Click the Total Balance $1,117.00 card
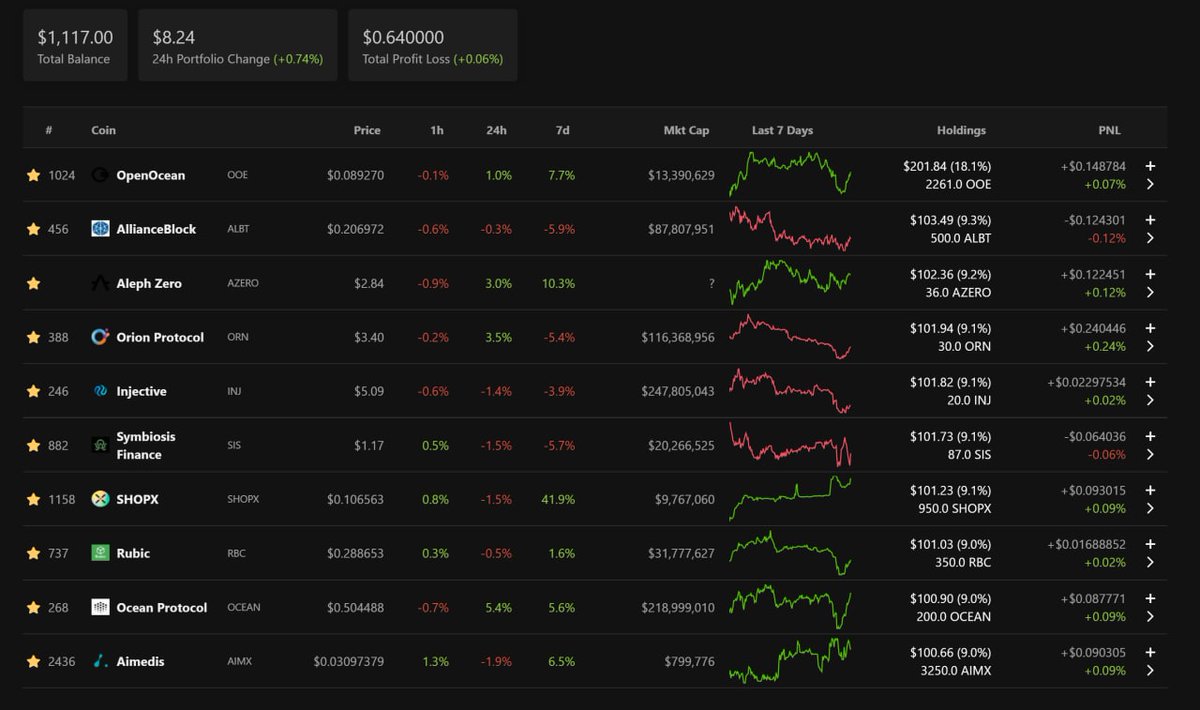This screenshot has width=1200, height=710. tap(75, 45)
